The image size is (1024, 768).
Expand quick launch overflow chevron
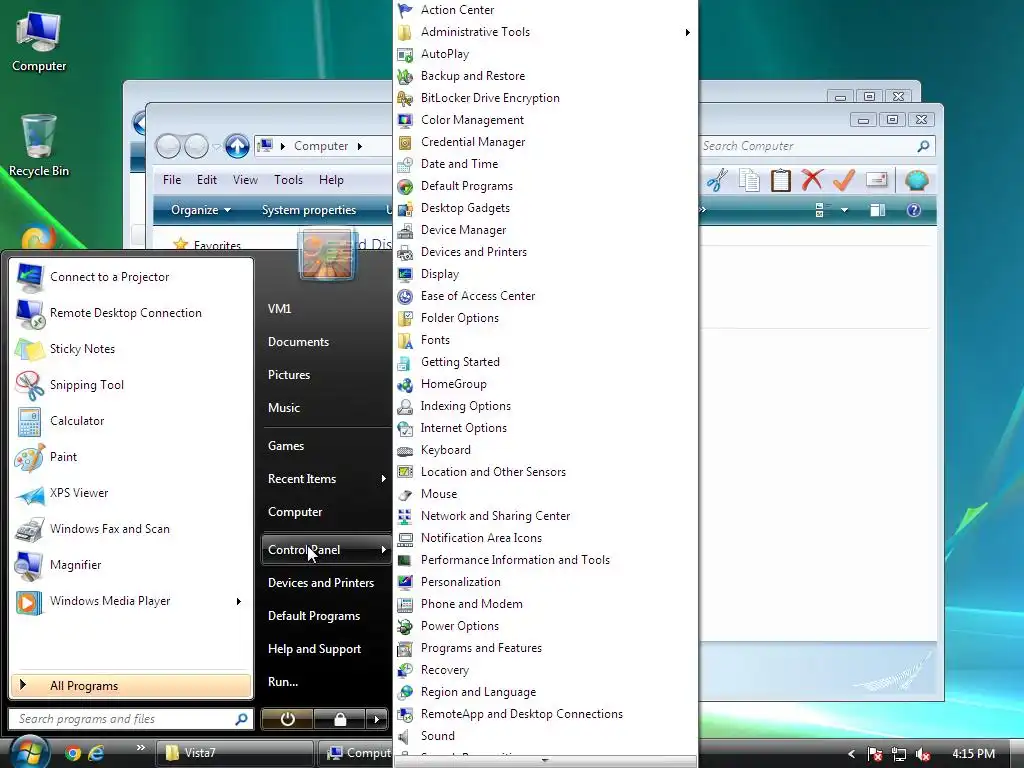tap(140, 748)
